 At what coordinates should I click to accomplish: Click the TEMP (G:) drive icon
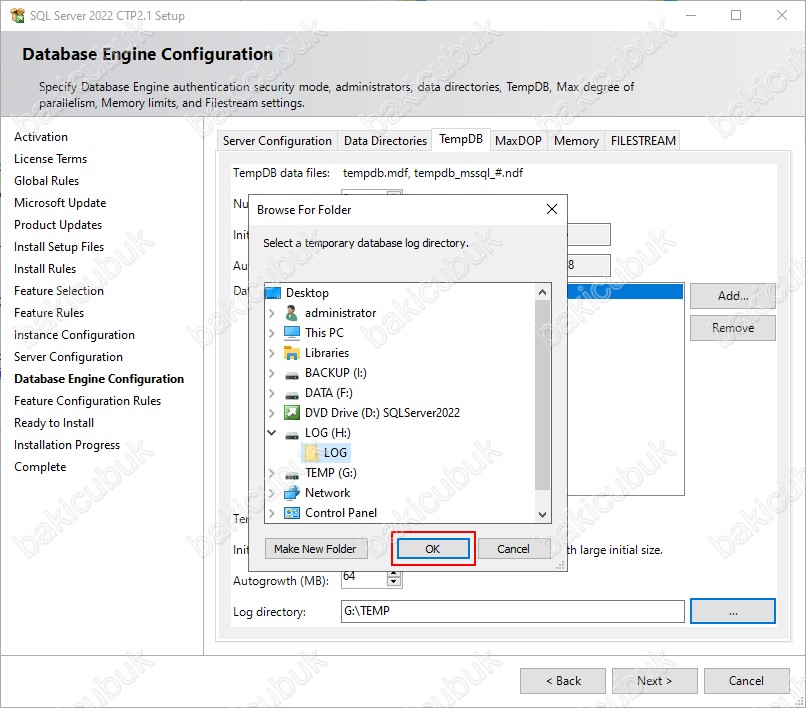pos(292,475)
